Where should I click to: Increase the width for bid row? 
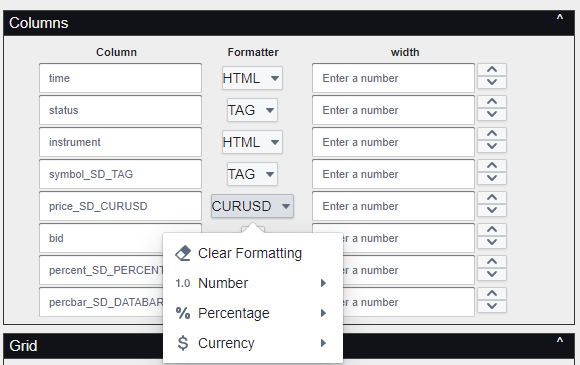click(x=492, y=230)
